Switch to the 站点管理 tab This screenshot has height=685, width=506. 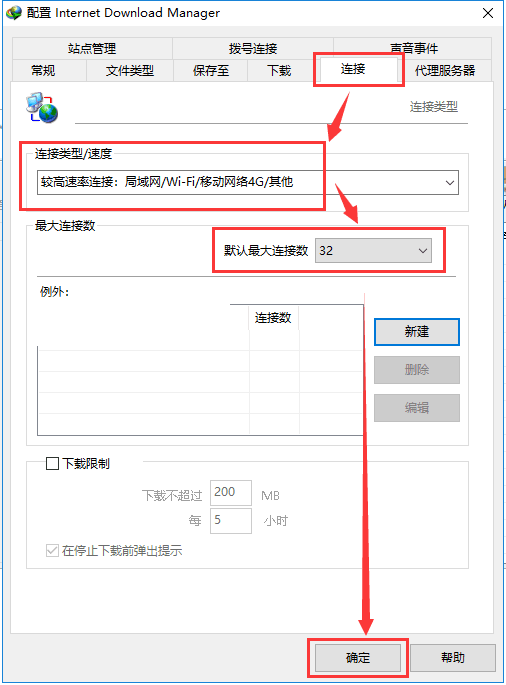click(x=92, y=48)
